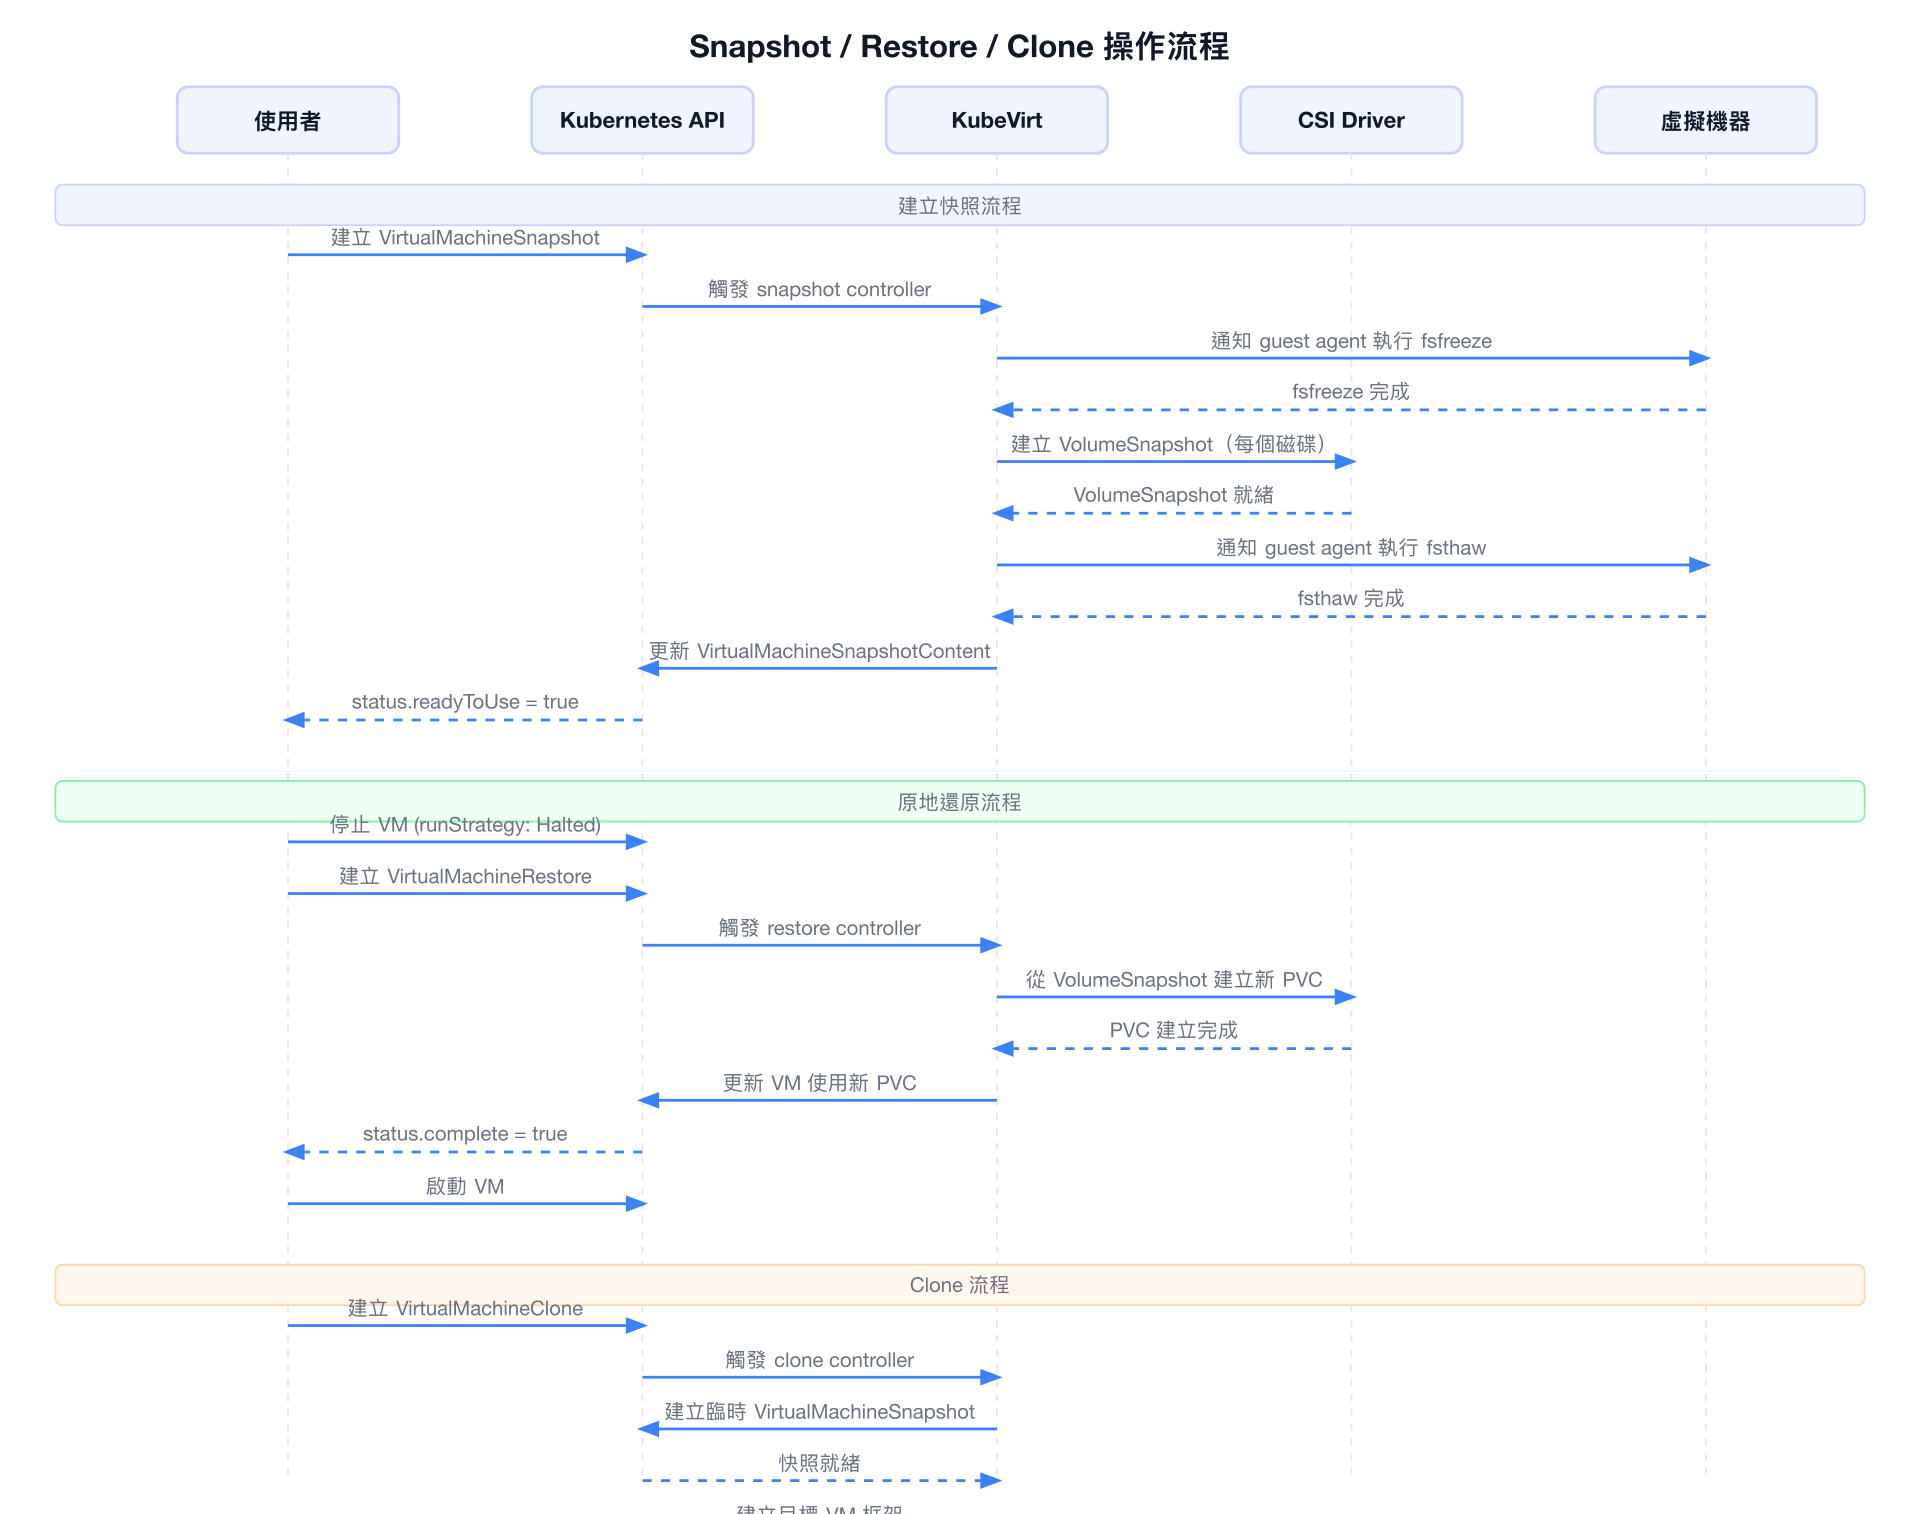This screenshot has height=1514, width=1920.
Task: Select message 更新 VirtualMachineSnapshotContent
Action: (820, 651)
